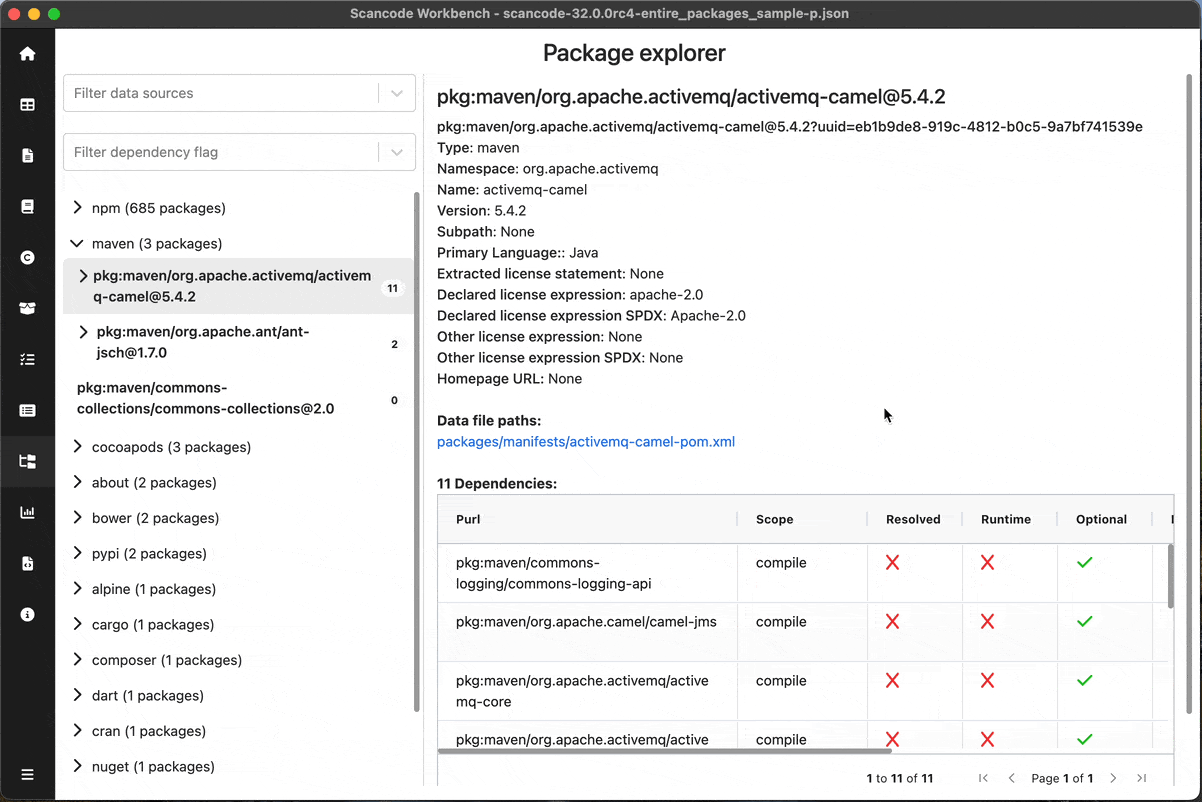Expand the nuget (1 packages) group
The width and height of the screenshot is (1202, 802).
point(77,766)
